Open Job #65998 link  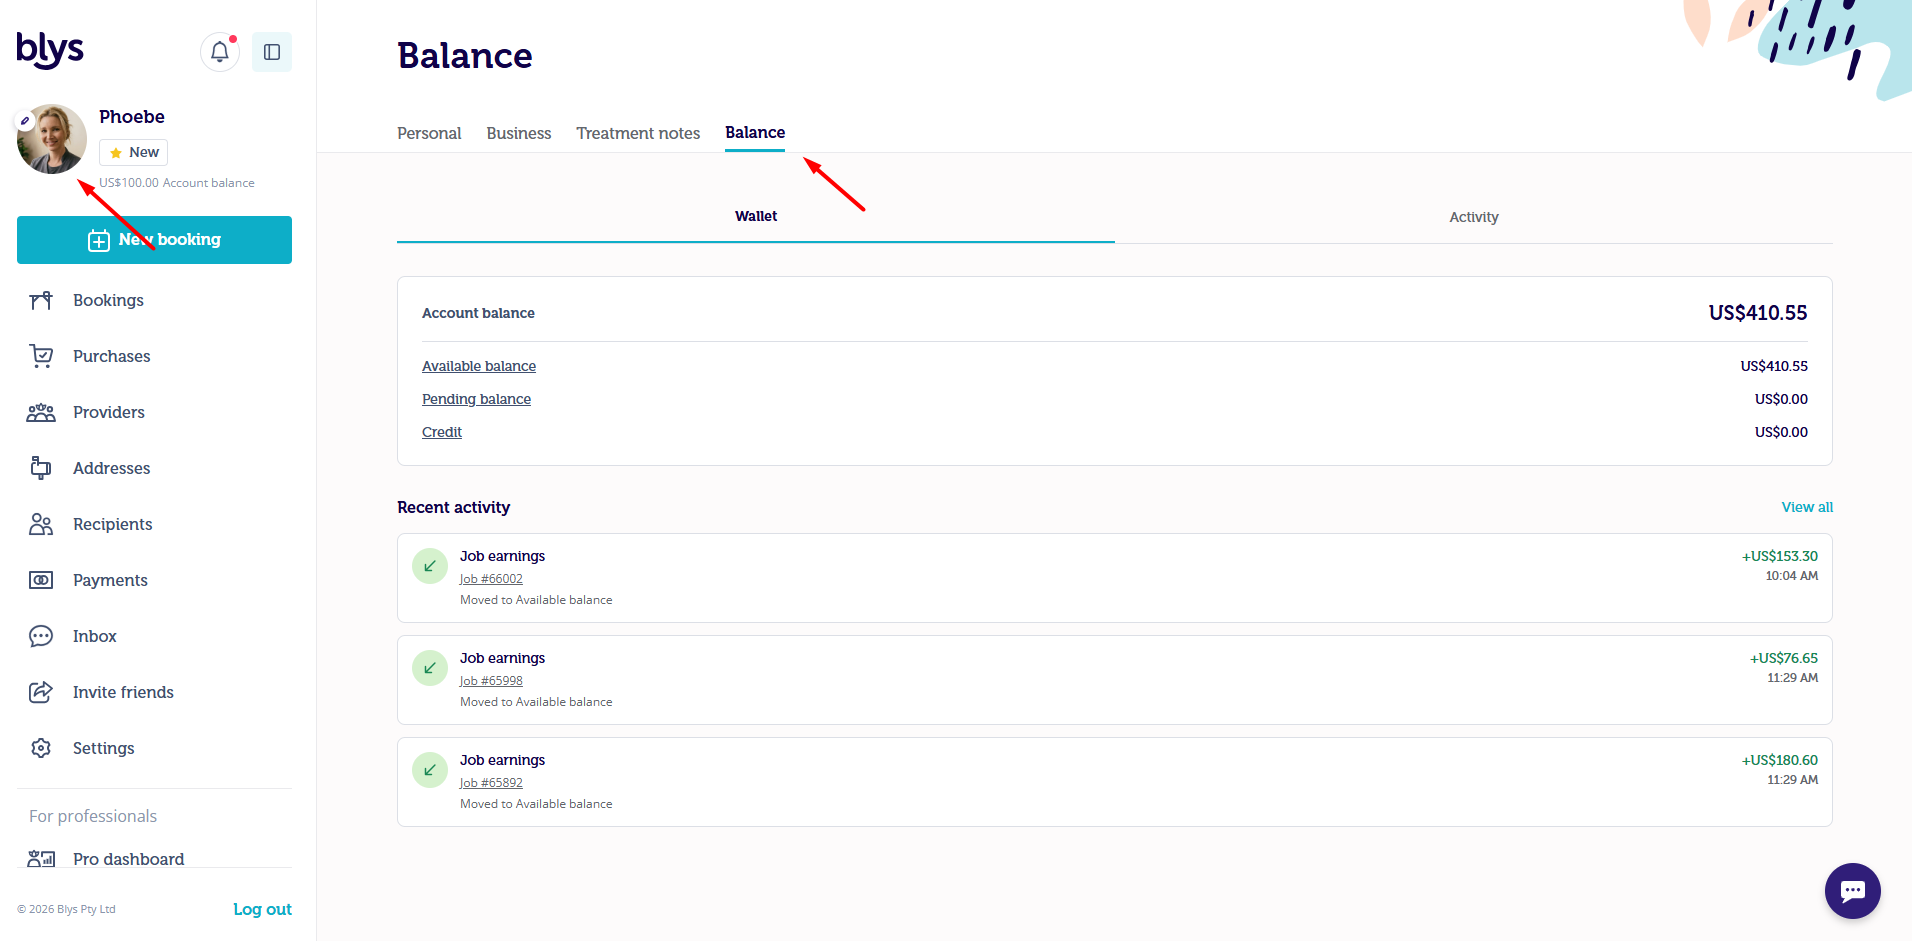coord(491,681)
